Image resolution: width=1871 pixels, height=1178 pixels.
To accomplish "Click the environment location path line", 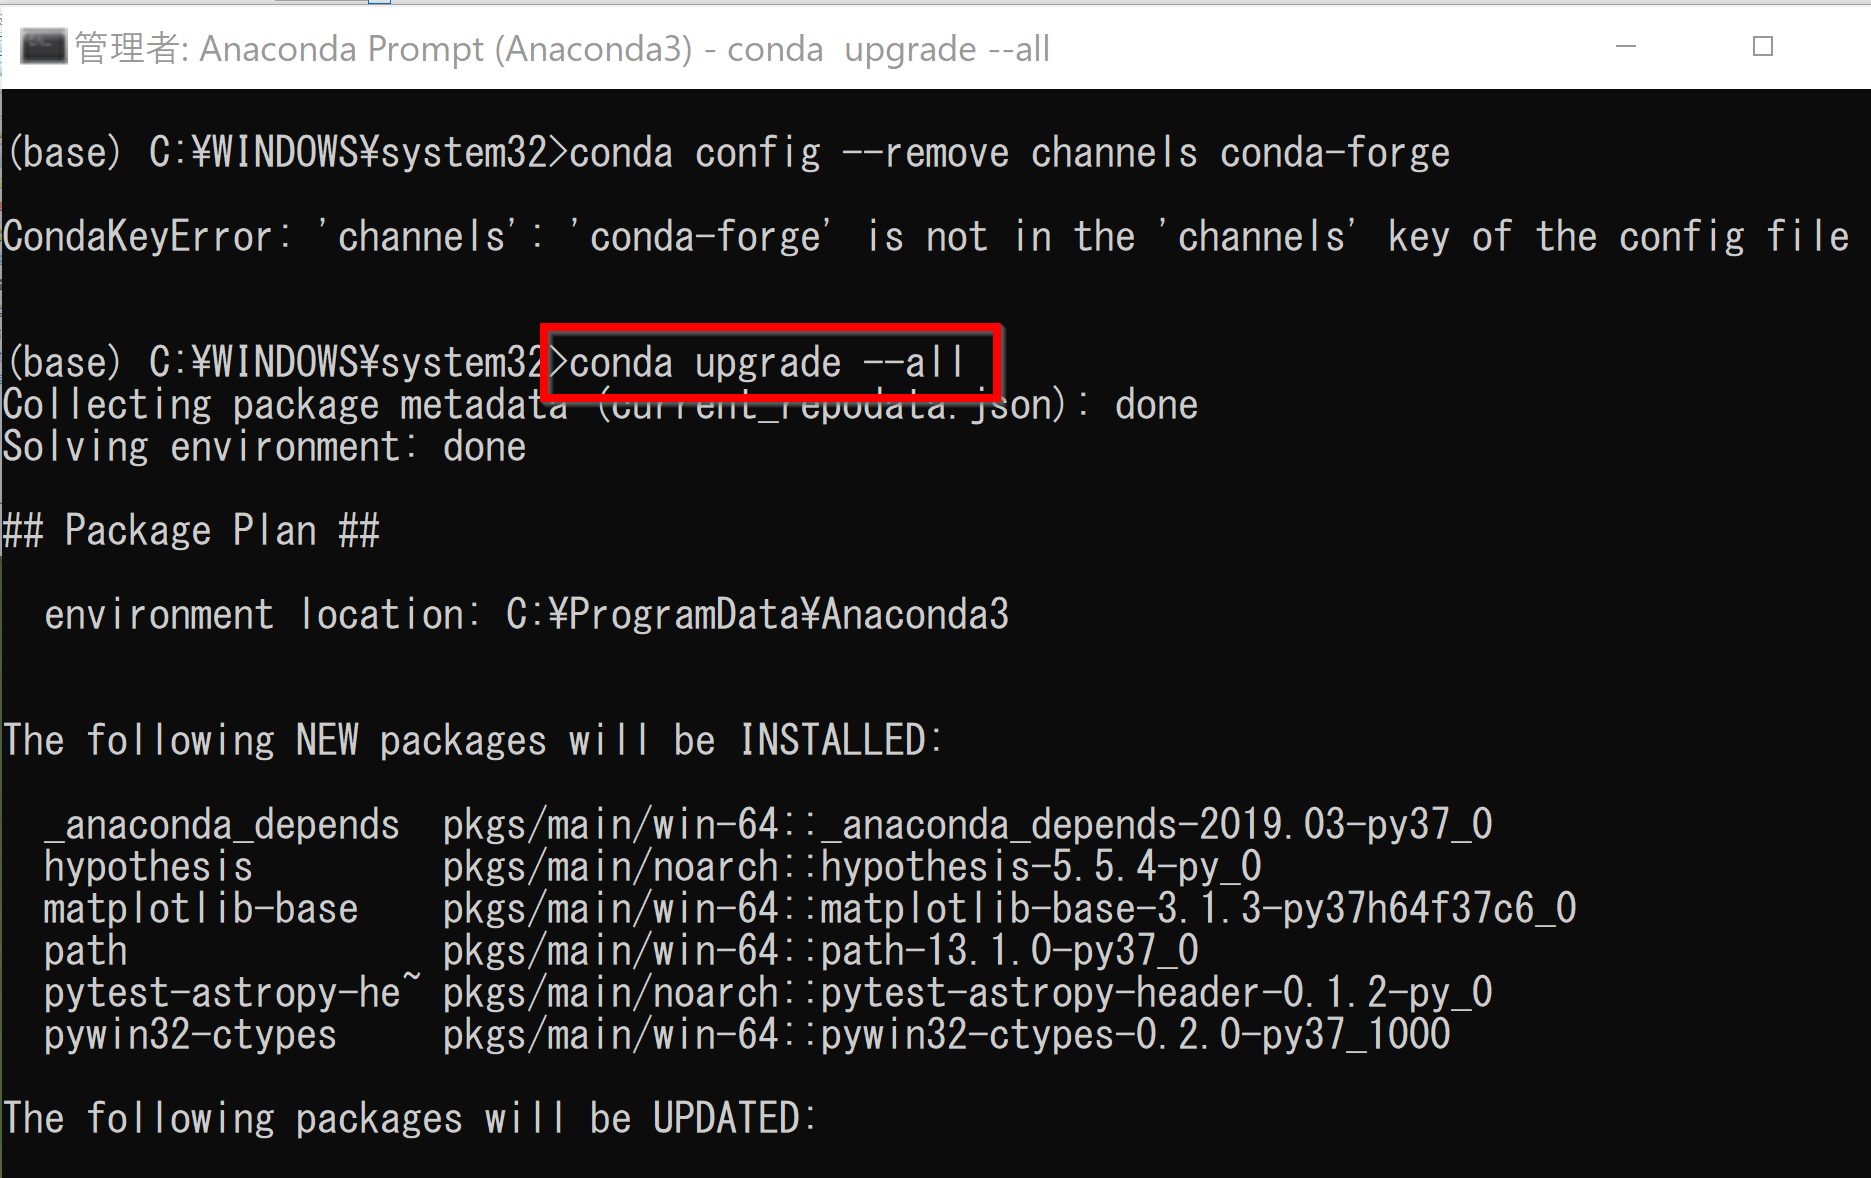I will (526, 615).
